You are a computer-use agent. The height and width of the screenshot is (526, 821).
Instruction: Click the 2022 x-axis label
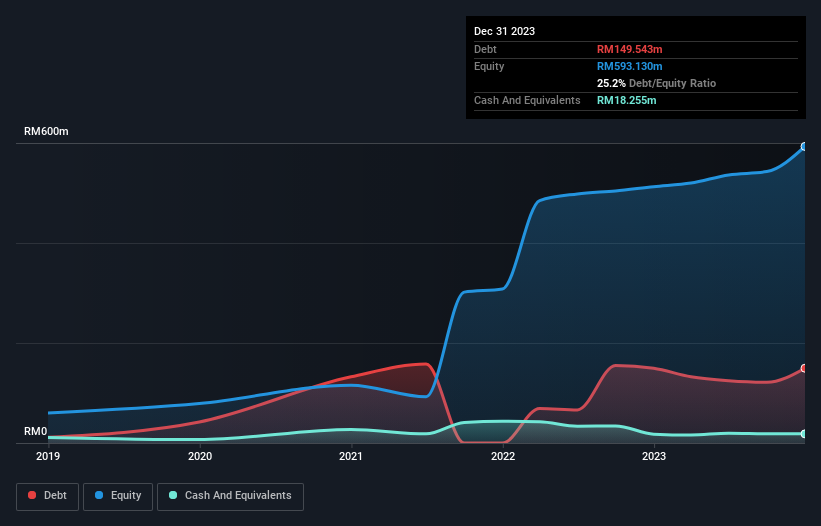503,456
